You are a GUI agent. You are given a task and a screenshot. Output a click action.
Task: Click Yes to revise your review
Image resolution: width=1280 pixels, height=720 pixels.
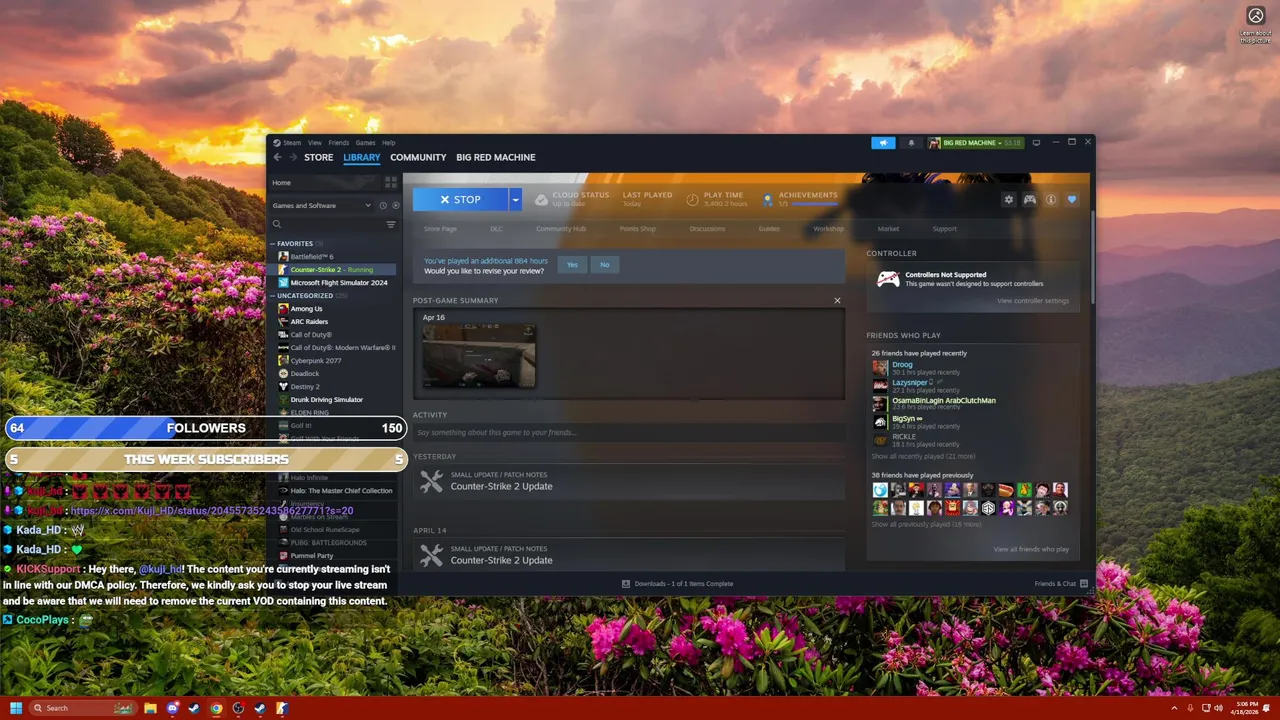572,265
